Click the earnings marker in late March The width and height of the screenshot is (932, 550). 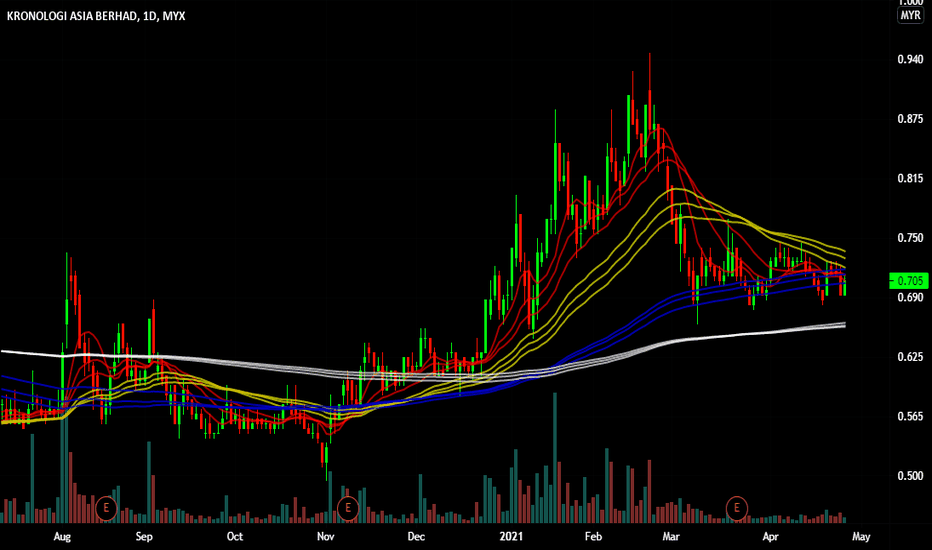[736, 508]
